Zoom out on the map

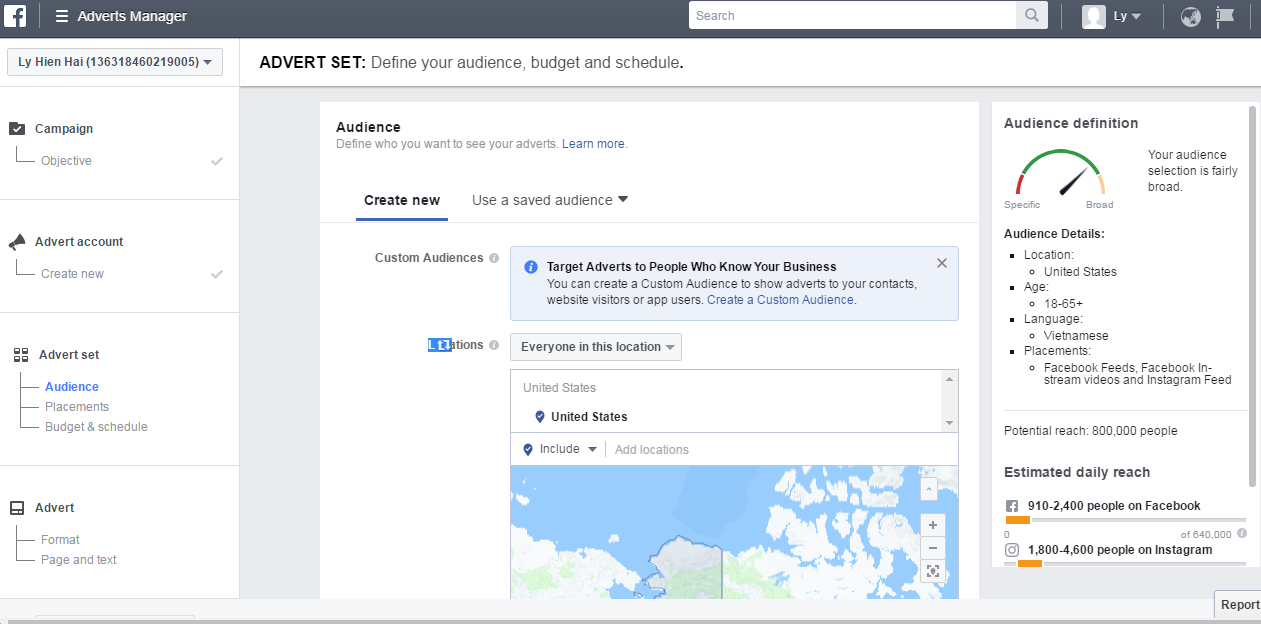(x=933, y=548)
